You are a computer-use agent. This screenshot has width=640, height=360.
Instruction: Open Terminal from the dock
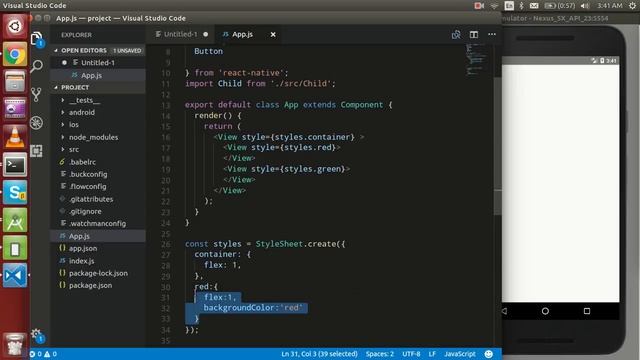[15, 165]
